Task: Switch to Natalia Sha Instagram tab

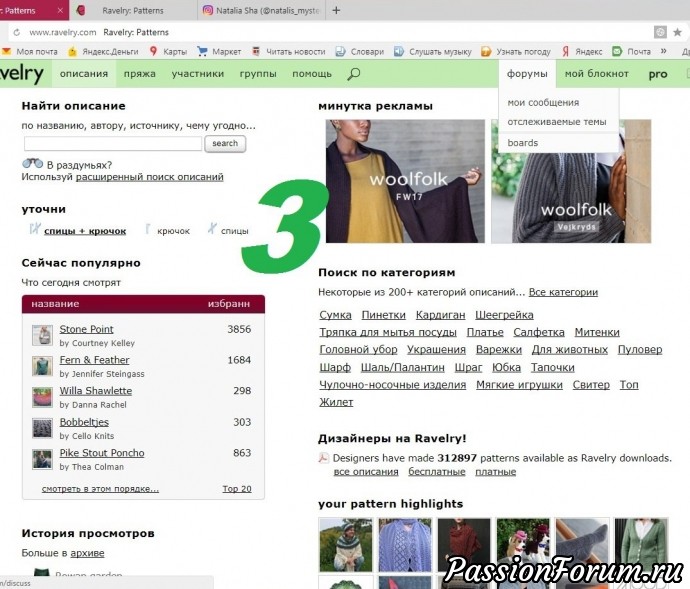Action: tap(261, 10)
